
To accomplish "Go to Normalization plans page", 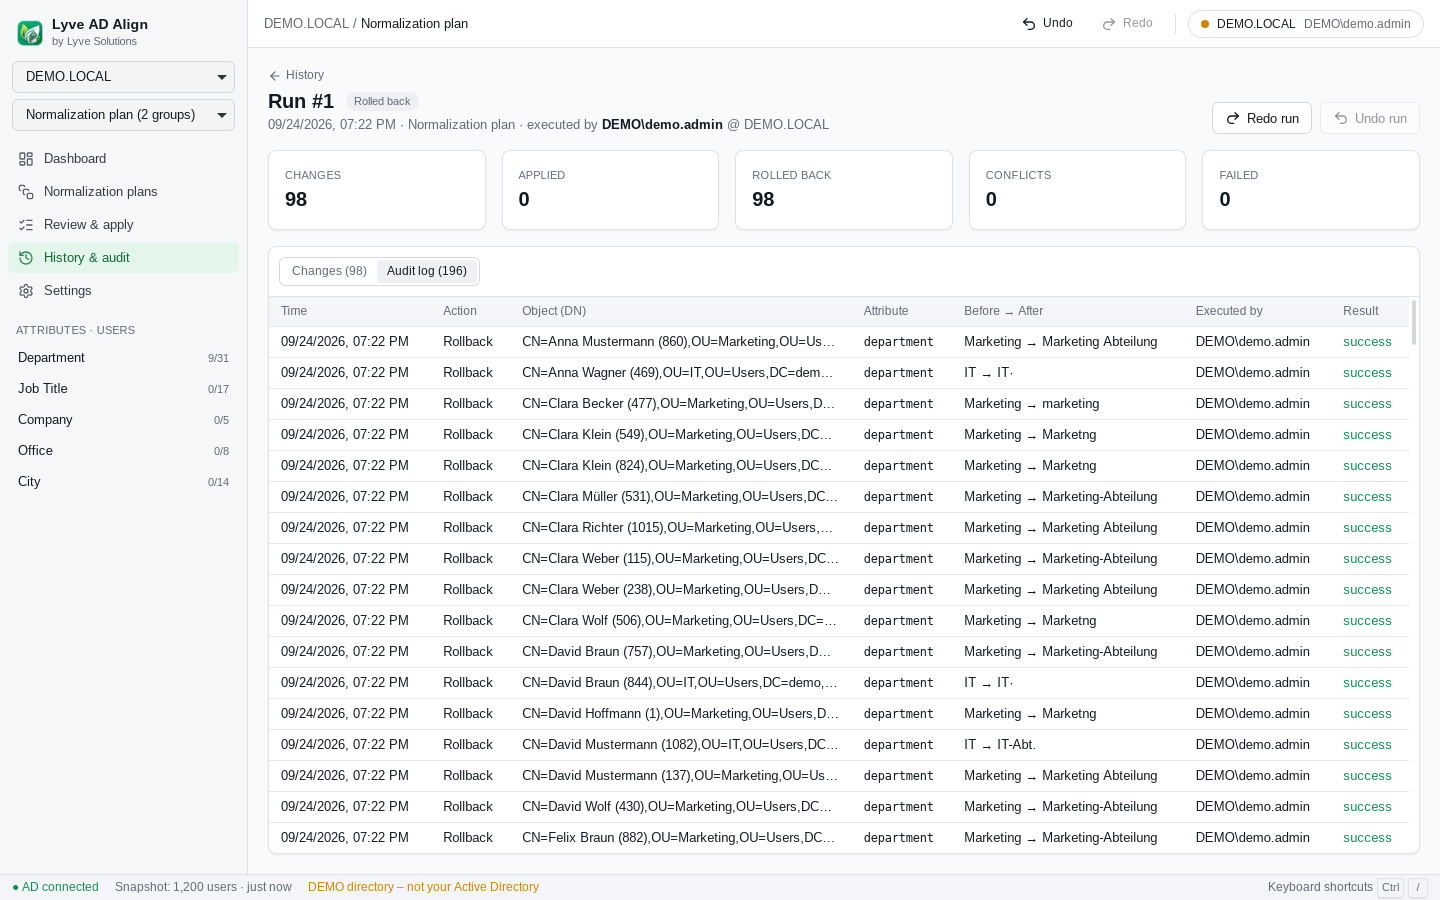I will [x=123, y=192].
